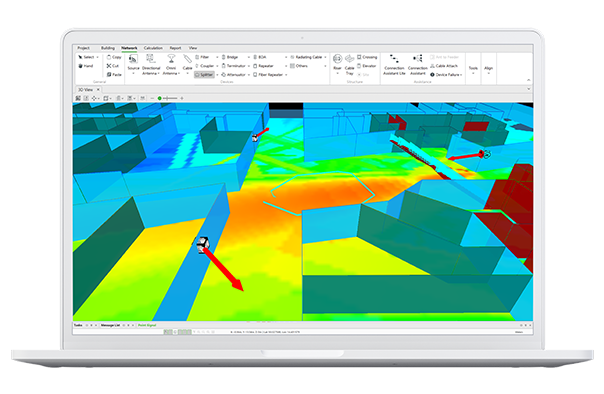Open the Project tab
The width and height of the screenshot is (604, 394).
coord(84,48)
